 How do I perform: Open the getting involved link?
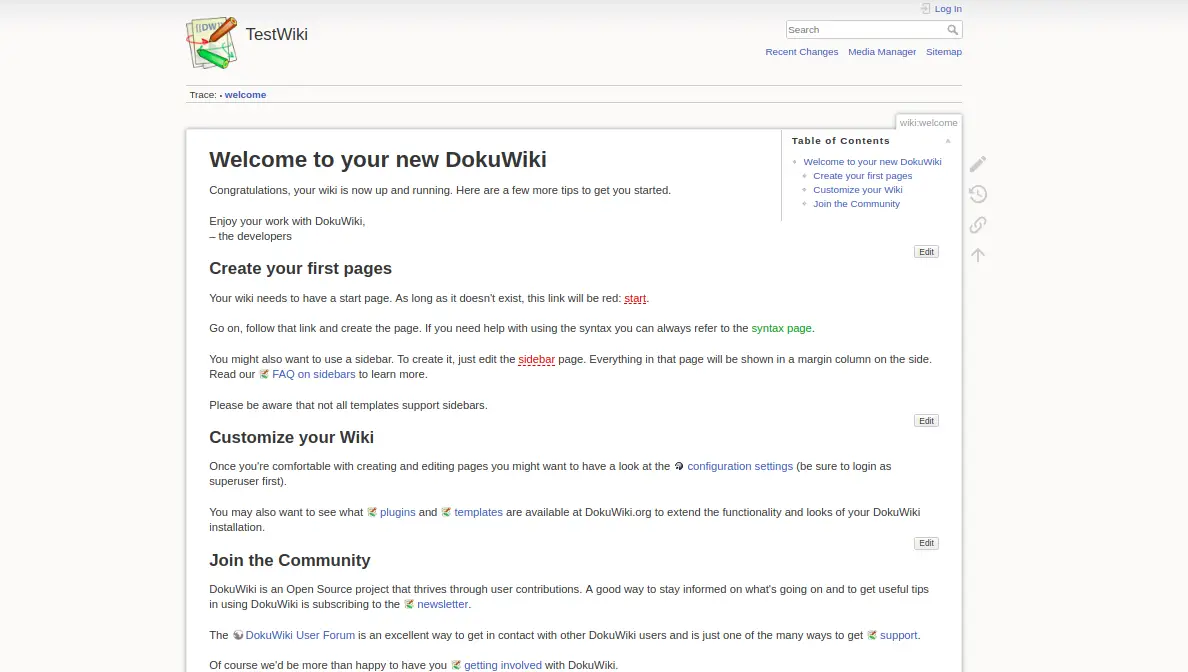pyautogui.click(x=496, y=665)
